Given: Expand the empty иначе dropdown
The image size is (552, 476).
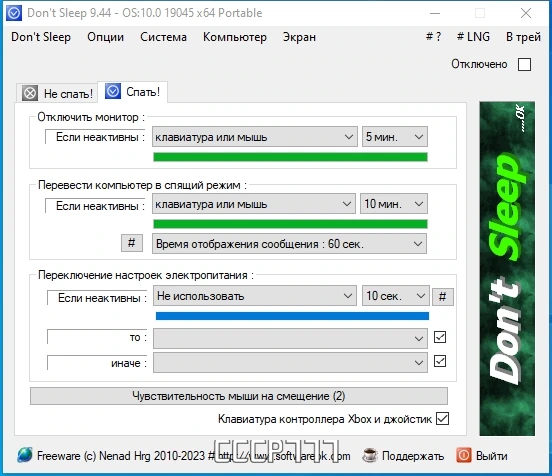Looking at the screenshot, I should [x=290, y=362].
